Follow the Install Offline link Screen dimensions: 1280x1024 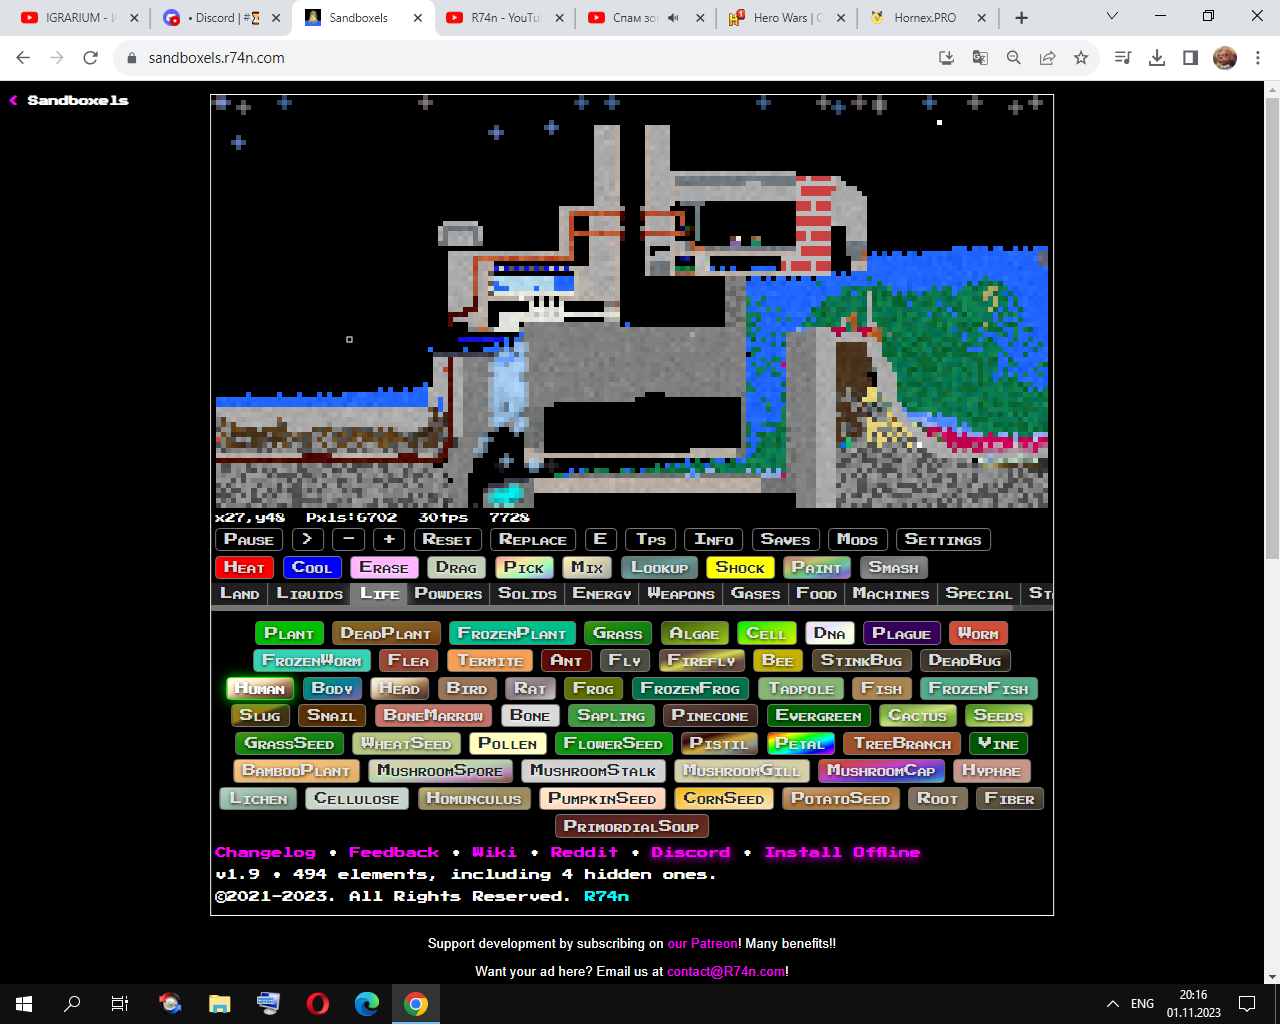point(842,853)
